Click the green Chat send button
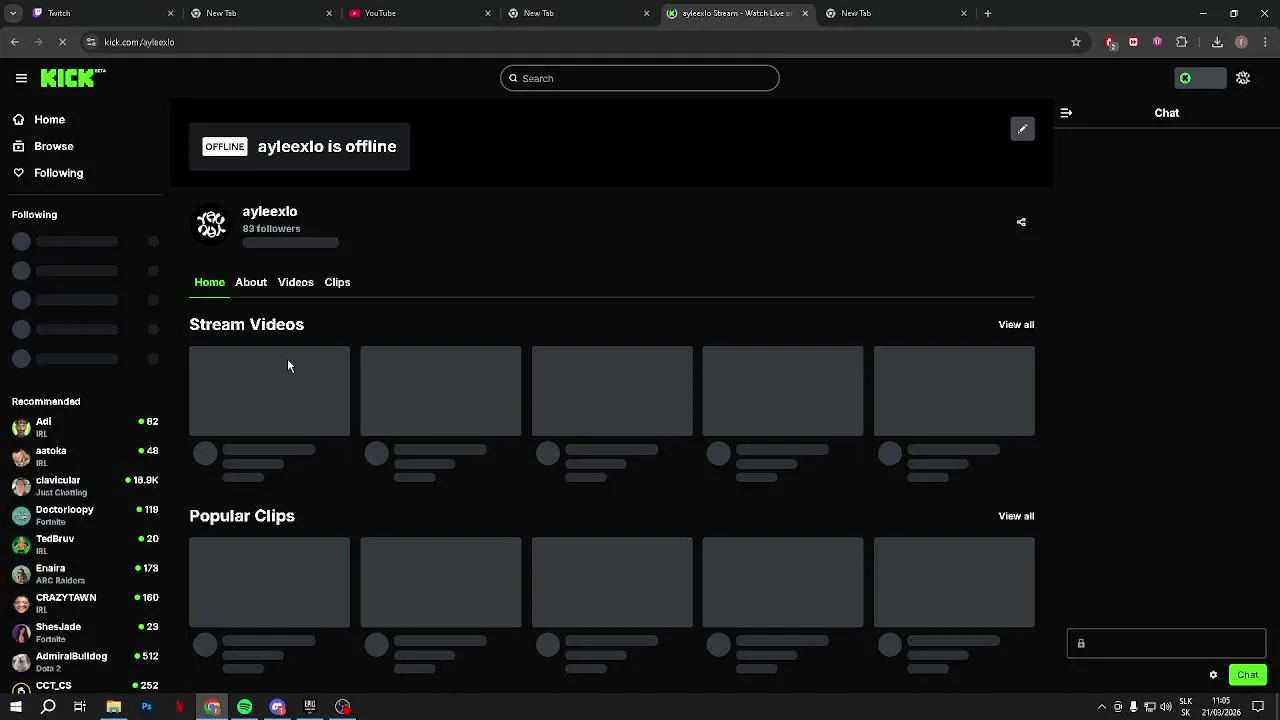This screenshot has height=720, width=1280. pyautogui.click(x=1248, y=675)
